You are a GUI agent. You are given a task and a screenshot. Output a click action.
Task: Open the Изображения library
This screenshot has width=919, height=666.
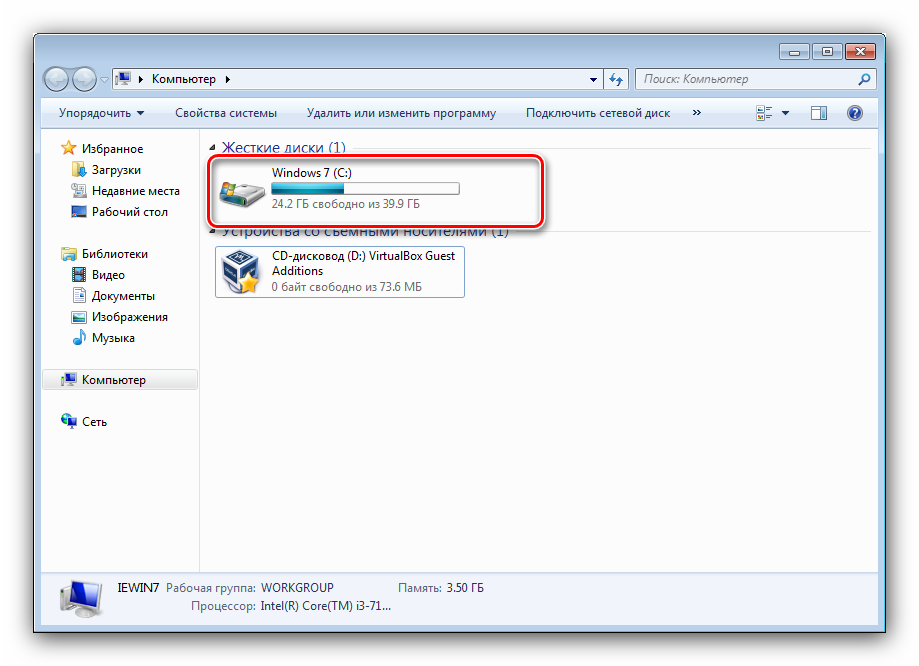[x=130, y=317]
